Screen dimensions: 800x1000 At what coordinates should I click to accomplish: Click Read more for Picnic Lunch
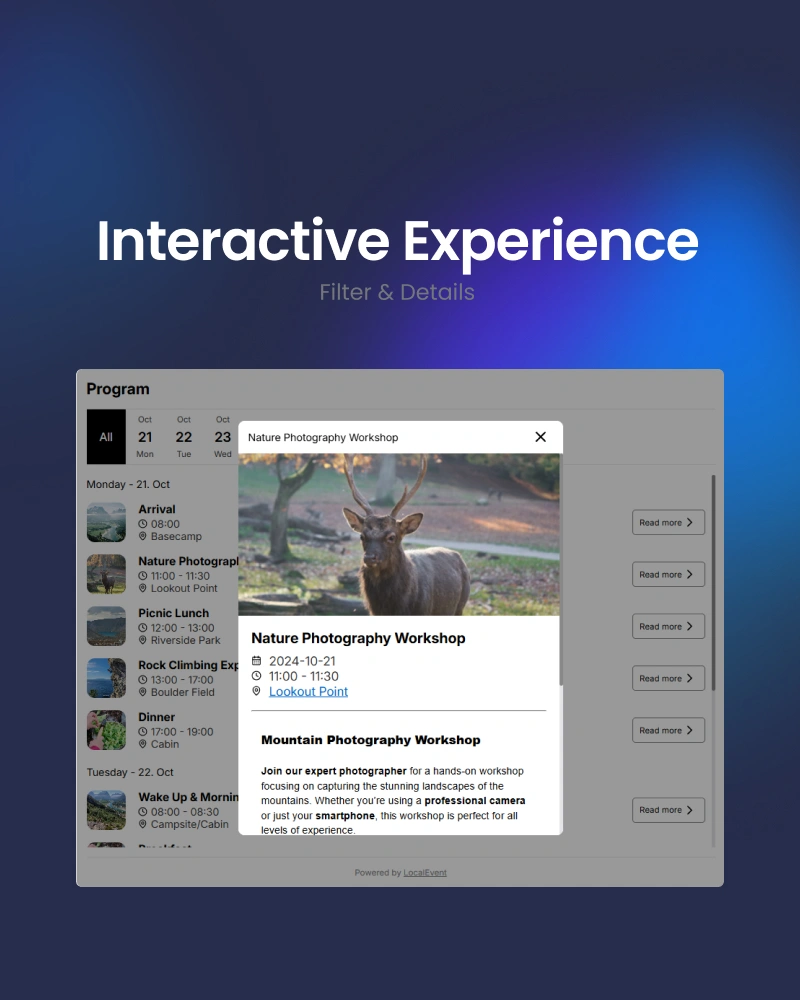[668, 626]
